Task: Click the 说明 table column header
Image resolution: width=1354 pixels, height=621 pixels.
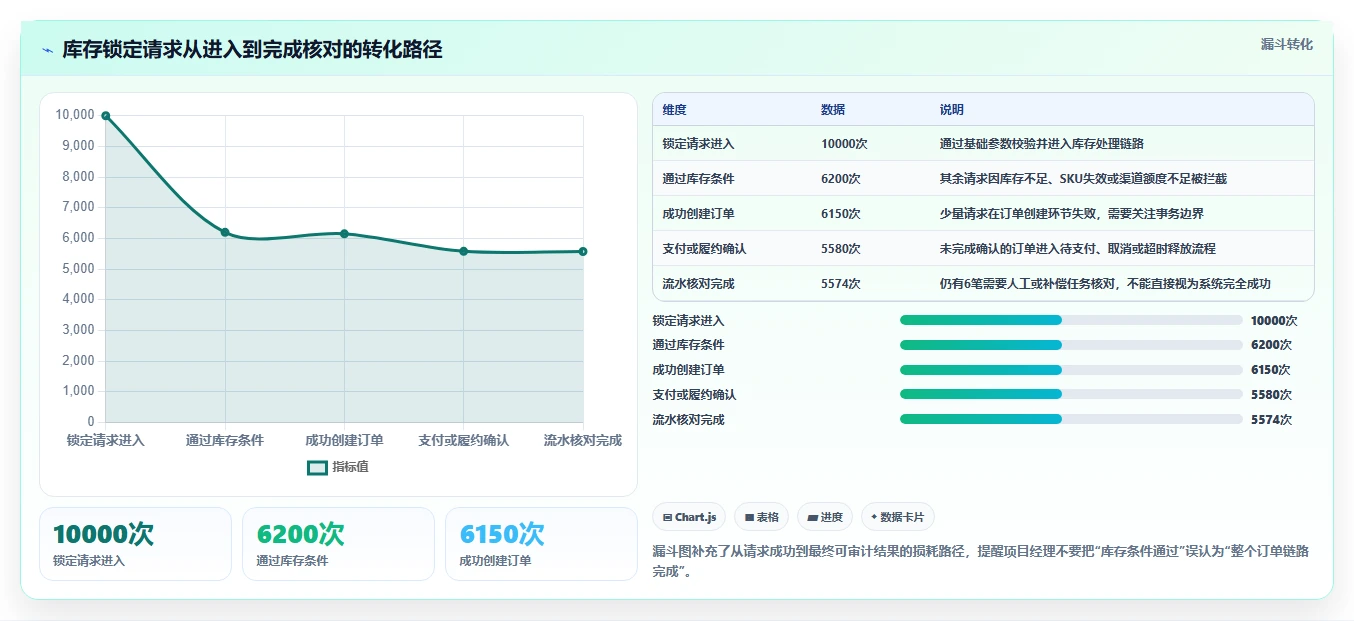Action: pos(952,110)
